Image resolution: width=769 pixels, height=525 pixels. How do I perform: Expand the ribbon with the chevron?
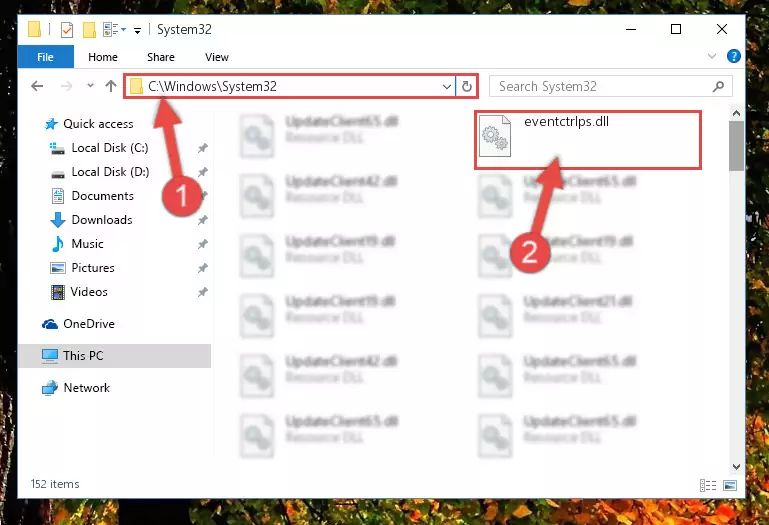(712, 56)
